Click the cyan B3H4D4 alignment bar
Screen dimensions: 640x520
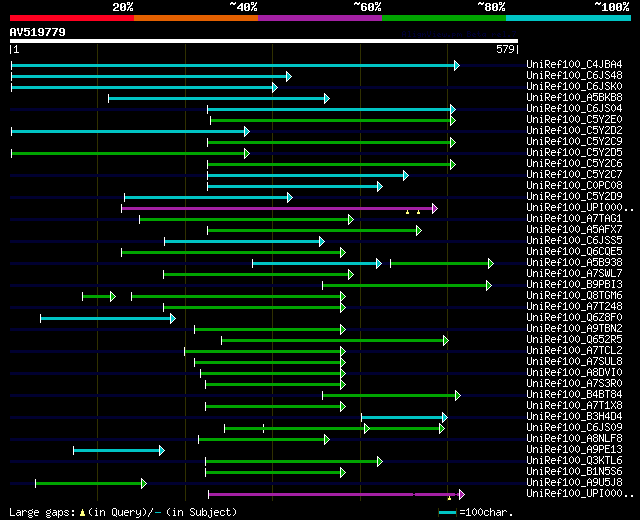[404, 418]
